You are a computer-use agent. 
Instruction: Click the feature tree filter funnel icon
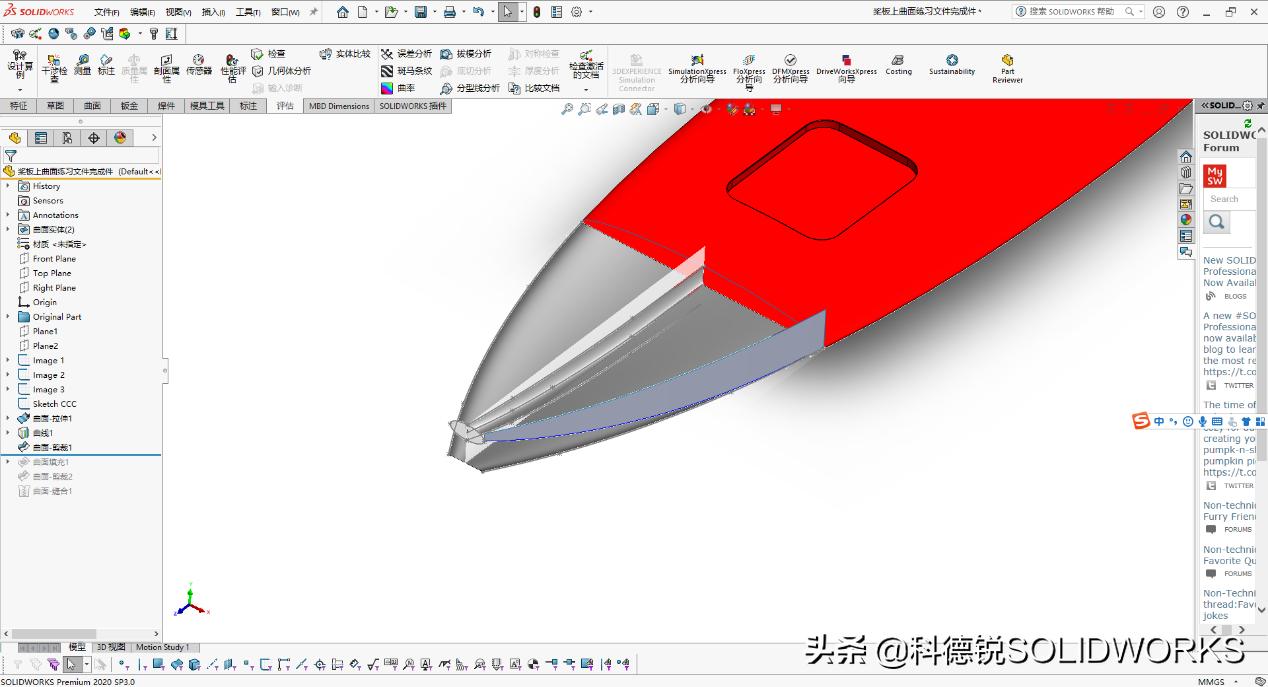pyautogui.click(x=10, y=156)
